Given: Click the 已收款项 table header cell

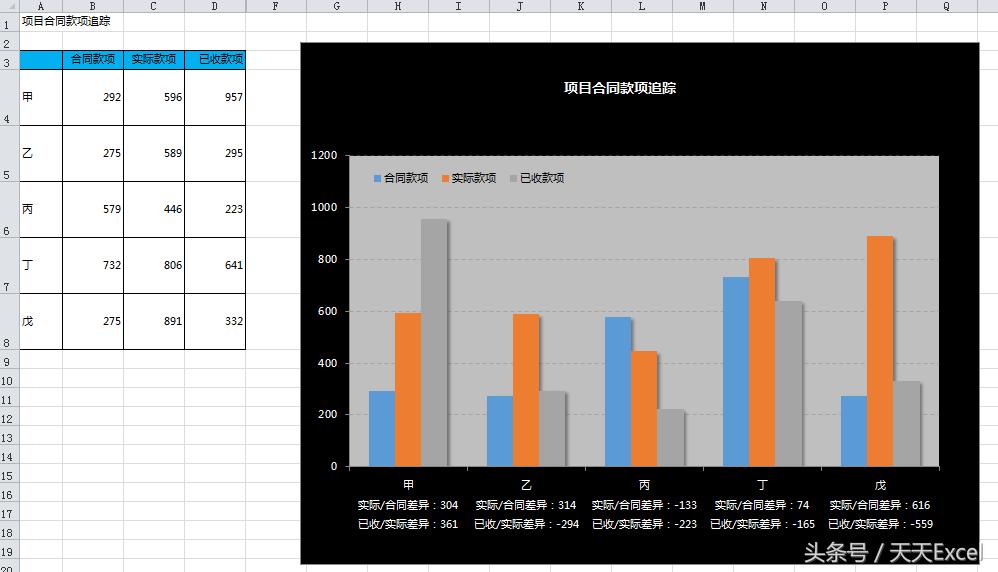Looking at the screenshot, I should (x=215, y=60).
